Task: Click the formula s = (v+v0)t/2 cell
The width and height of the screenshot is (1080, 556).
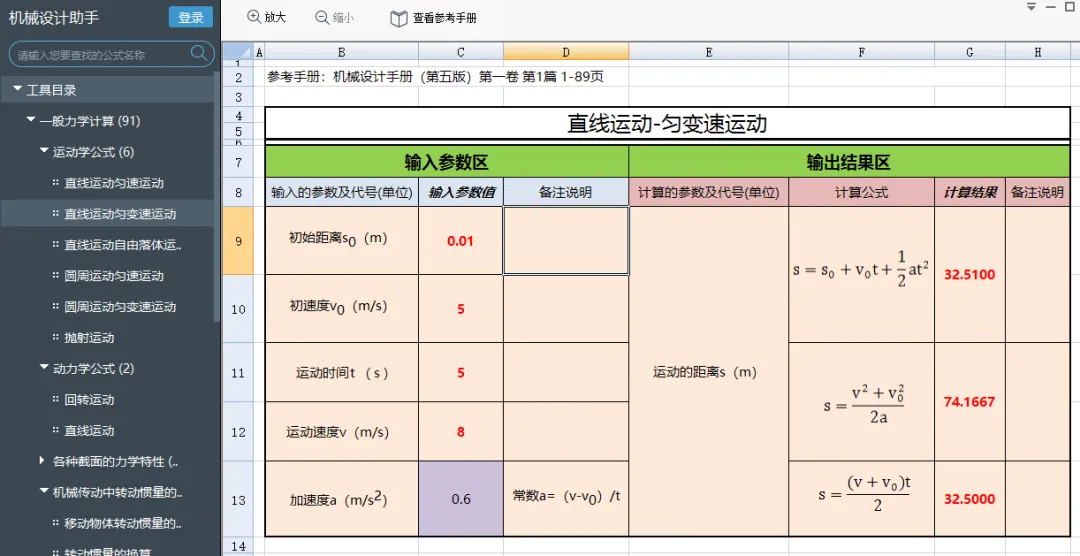Action: (x=862, y=499)
